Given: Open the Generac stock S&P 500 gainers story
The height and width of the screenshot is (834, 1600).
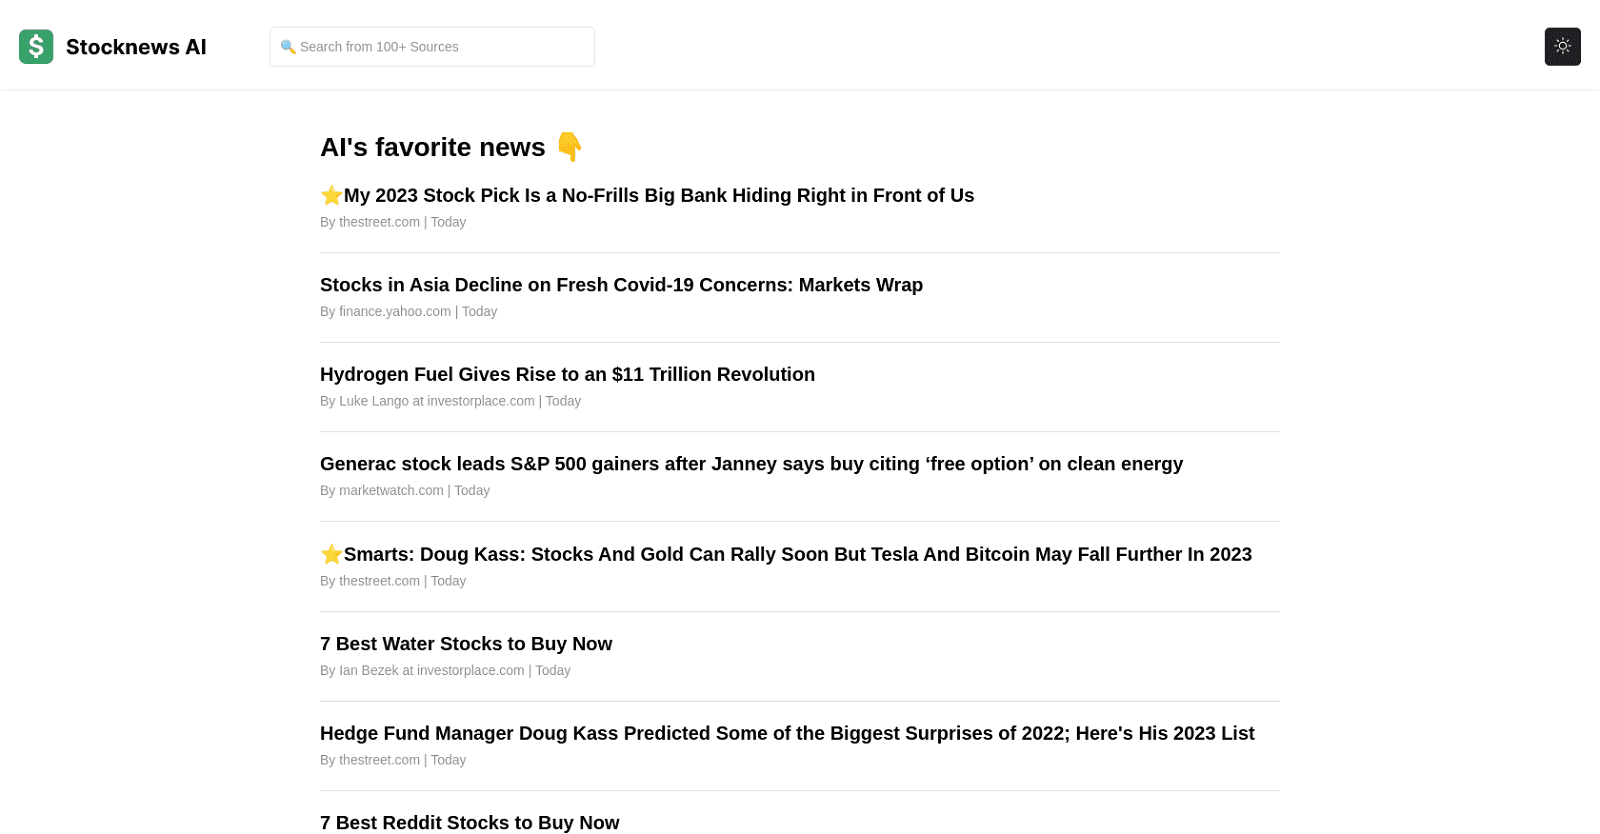Looking at the screenshot, I should (x=751, y=463).
